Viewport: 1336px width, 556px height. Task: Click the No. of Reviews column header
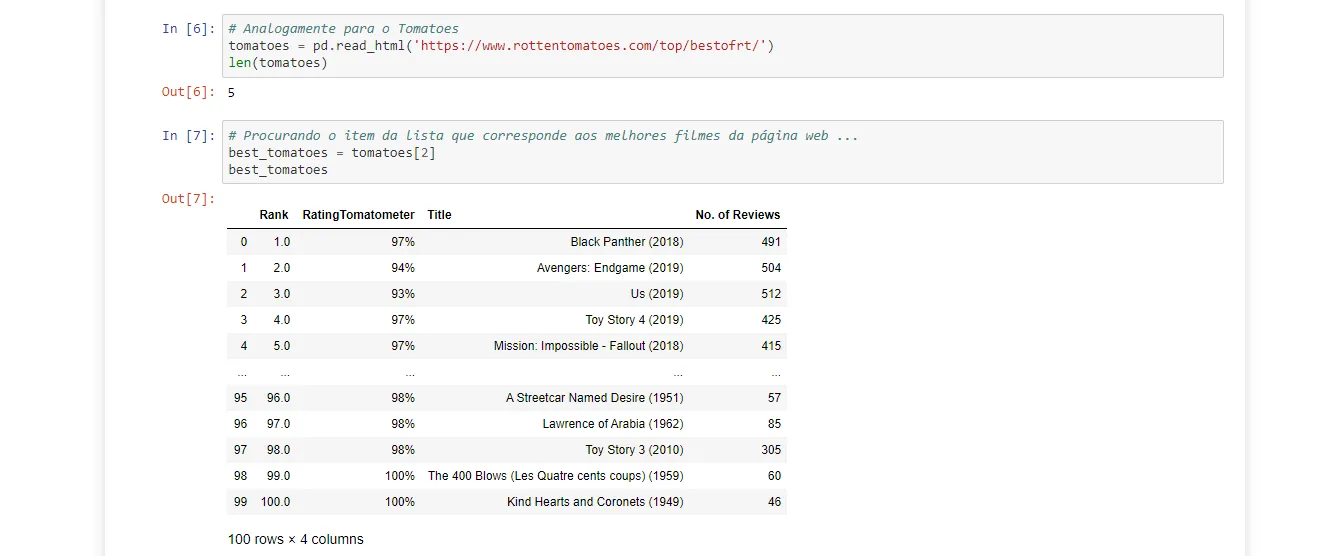click(737, 215)
